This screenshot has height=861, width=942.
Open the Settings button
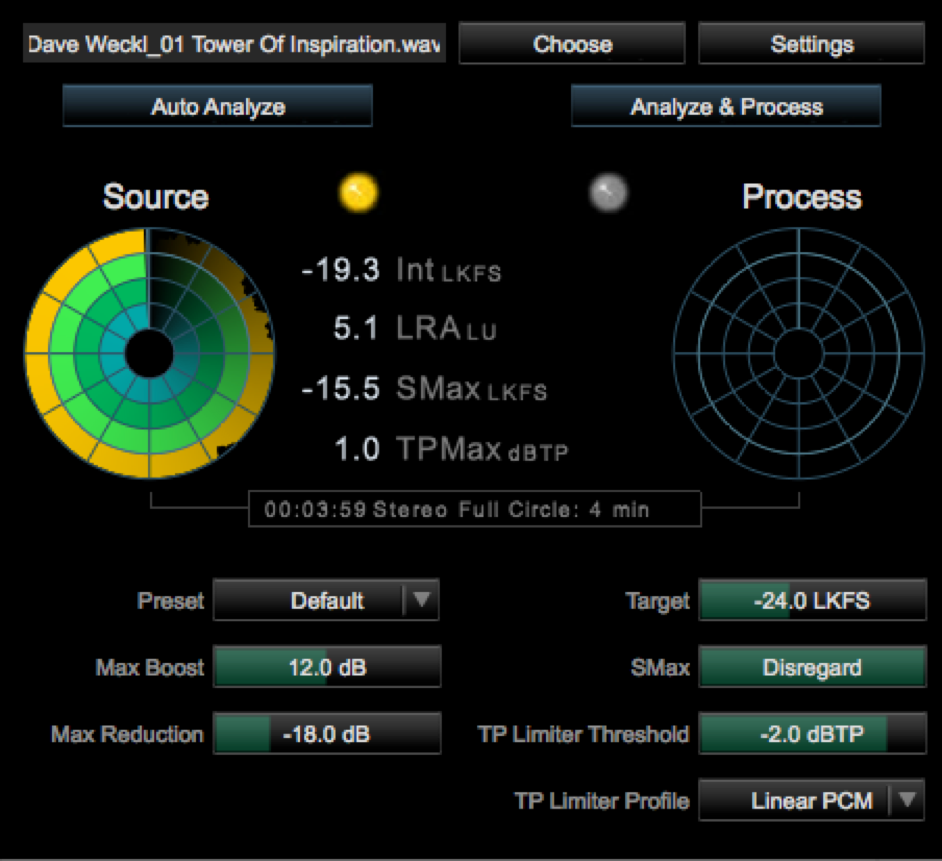coord(812,44)
